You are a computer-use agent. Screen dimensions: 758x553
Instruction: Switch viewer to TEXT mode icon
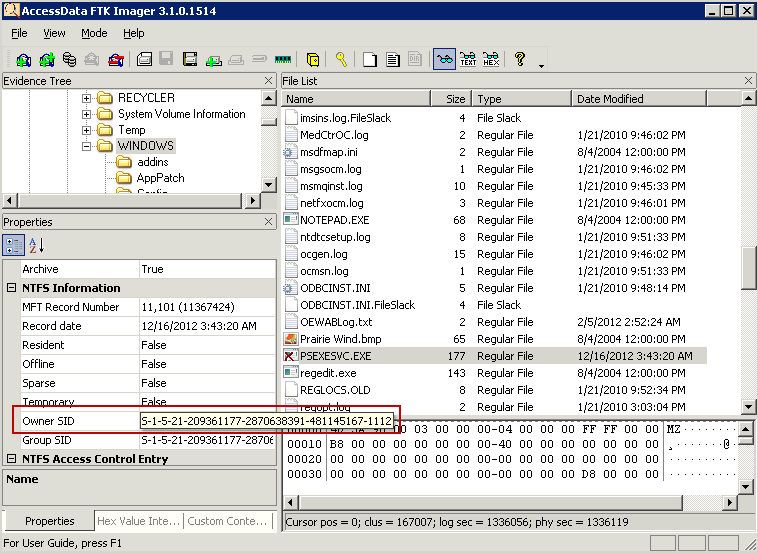click(468, 59)
